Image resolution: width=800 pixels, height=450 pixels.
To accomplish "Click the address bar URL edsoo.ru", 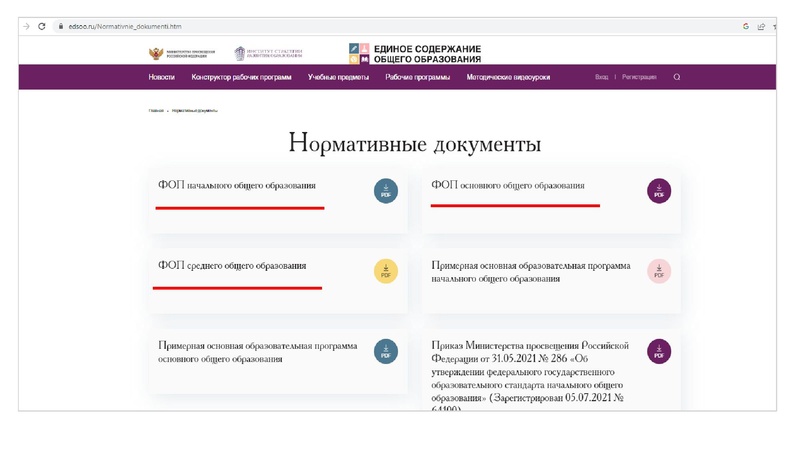I will pos(125,26).
